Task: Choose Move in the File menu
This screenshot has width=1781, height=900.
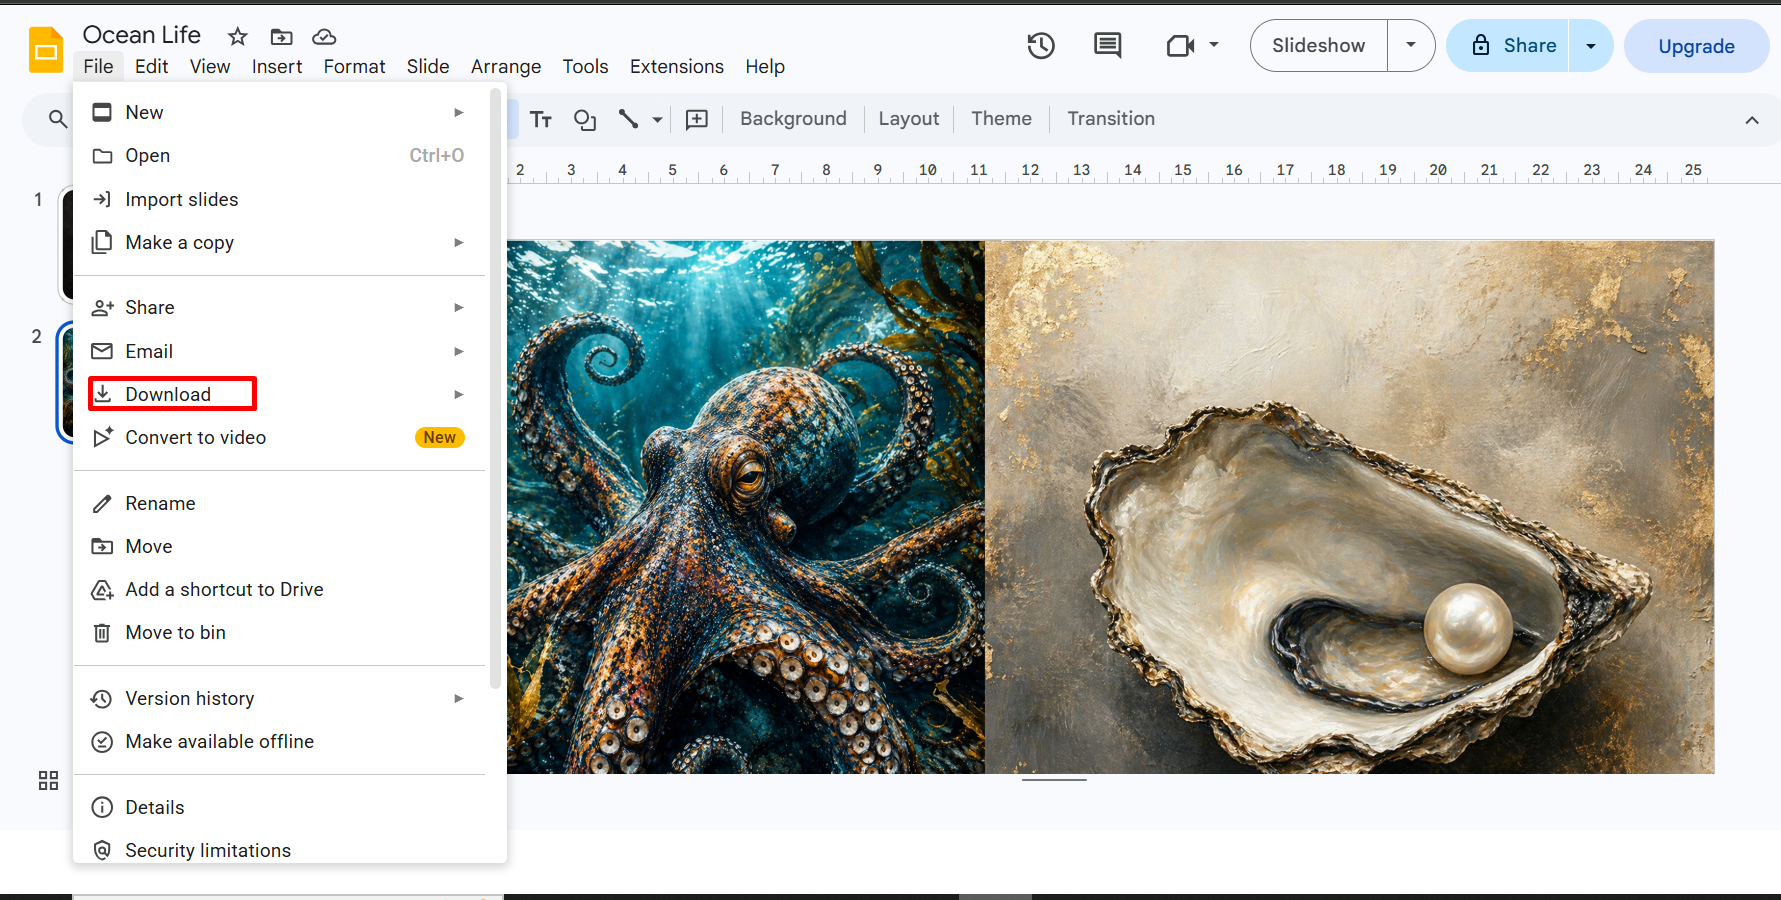Action: (x=279, y=546)
